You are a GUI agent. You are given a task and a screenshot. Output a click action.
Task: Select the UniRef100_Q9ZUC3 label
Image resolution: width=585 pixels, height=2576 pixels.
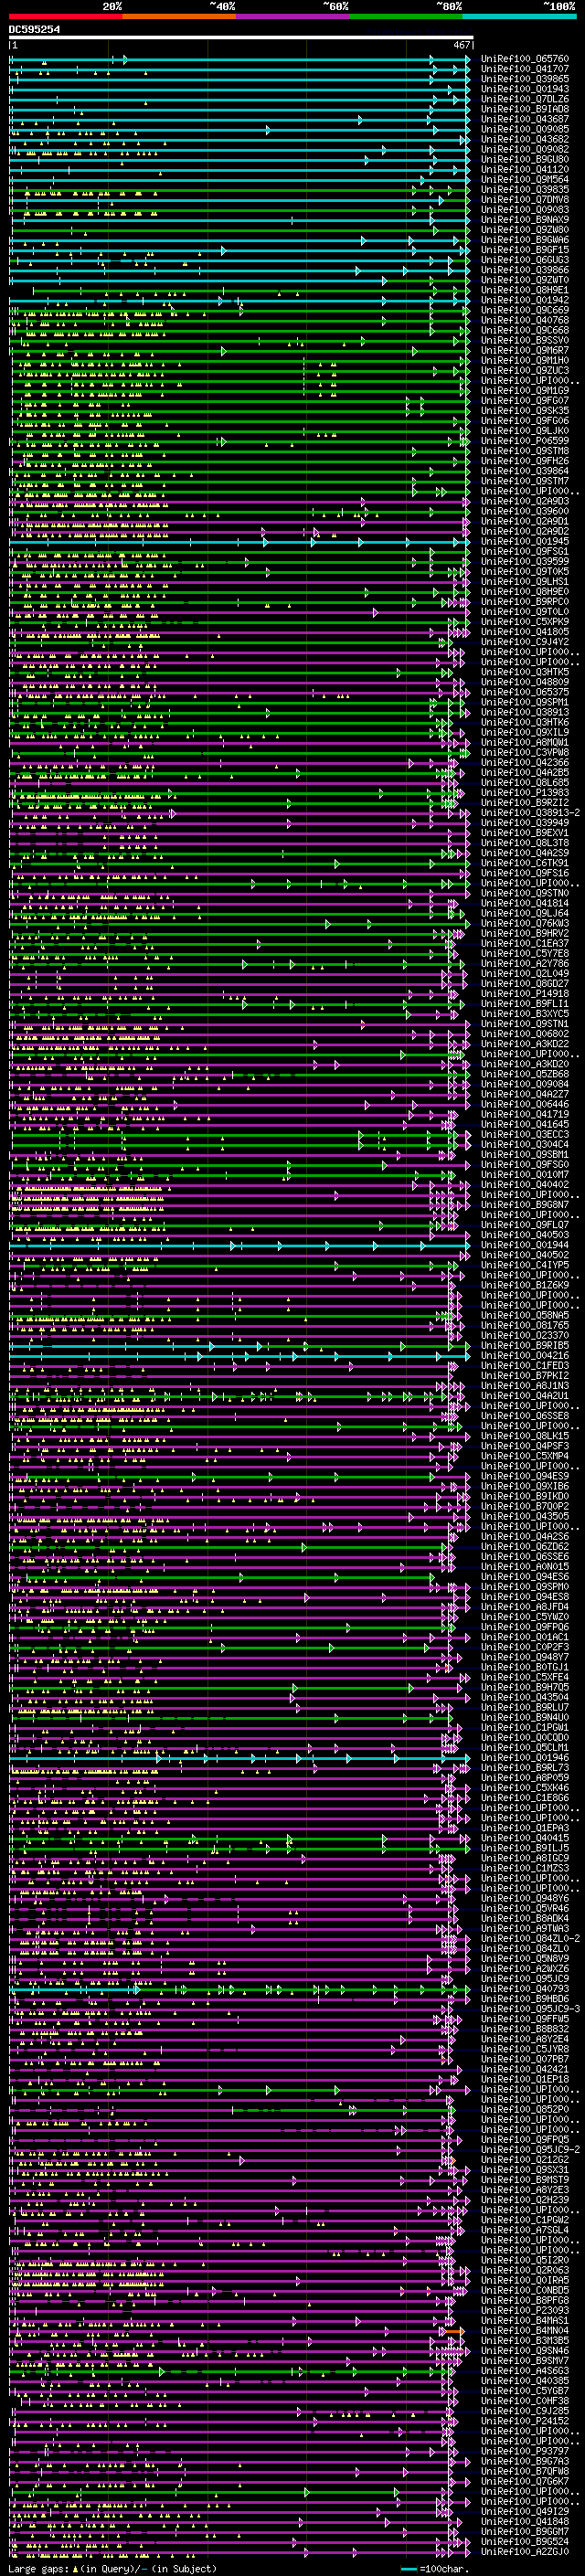525,370
